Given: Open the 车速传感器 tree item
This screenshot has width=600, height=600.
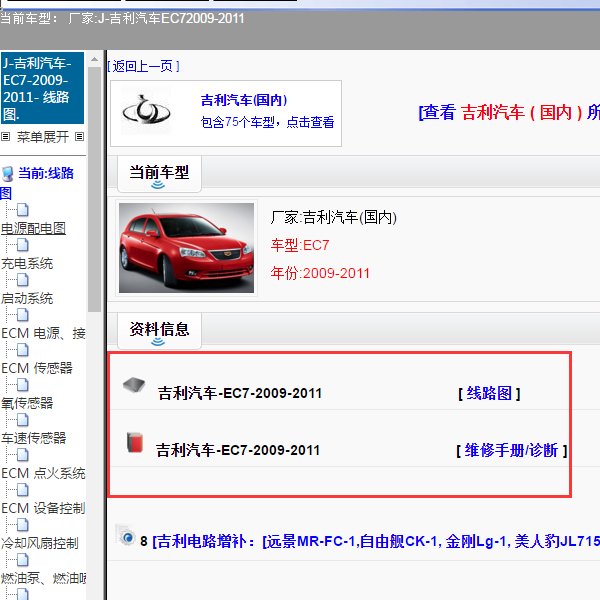Looking at the screenshot, I should (33, 438).
